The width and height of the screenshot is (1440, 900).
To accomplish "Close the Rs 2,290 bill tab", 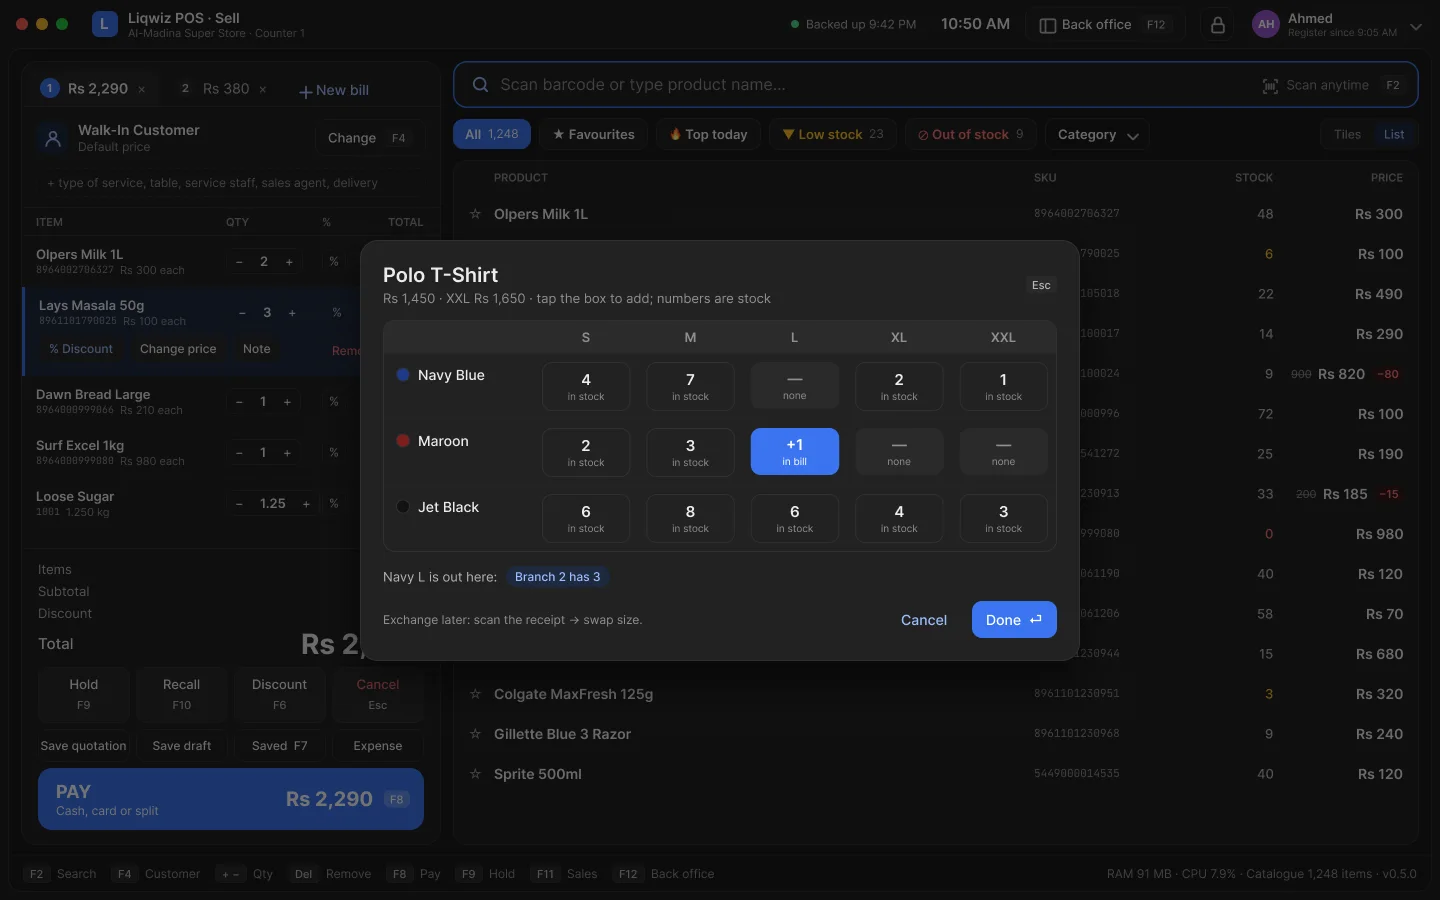I will (x=142, y=90).
